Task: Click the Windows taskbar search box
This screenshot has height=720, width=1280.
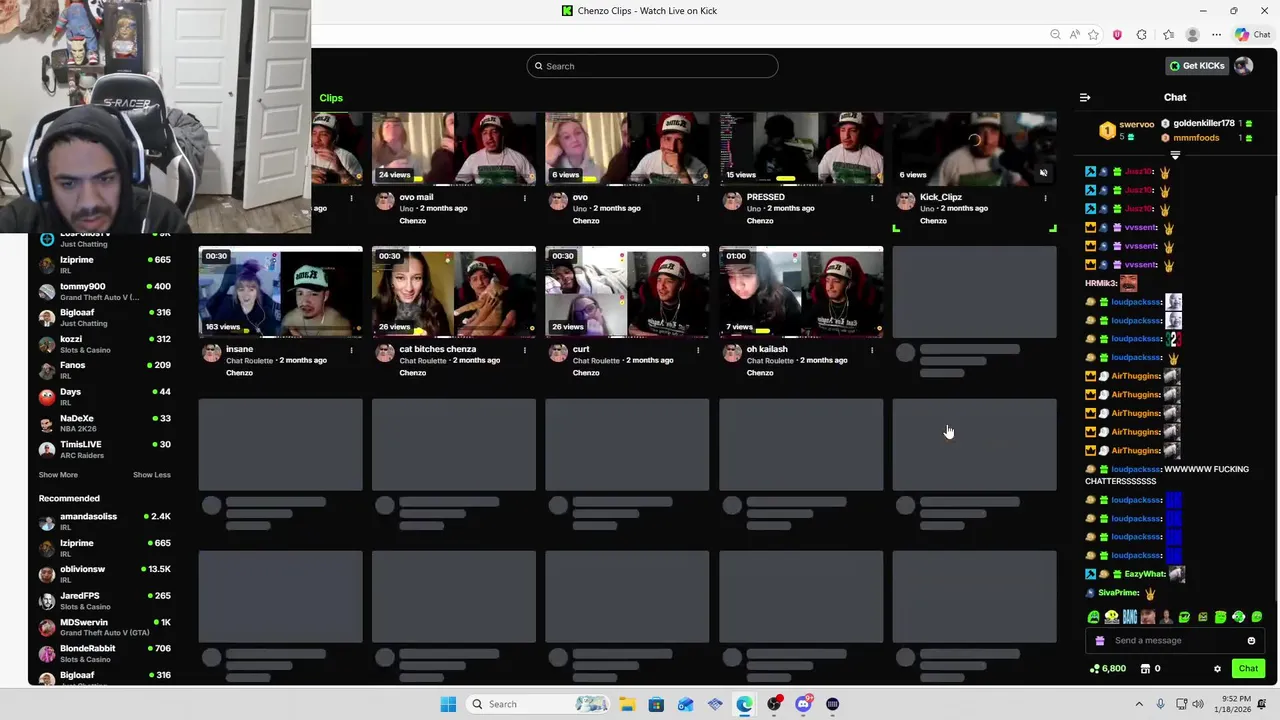Action: 538,704
